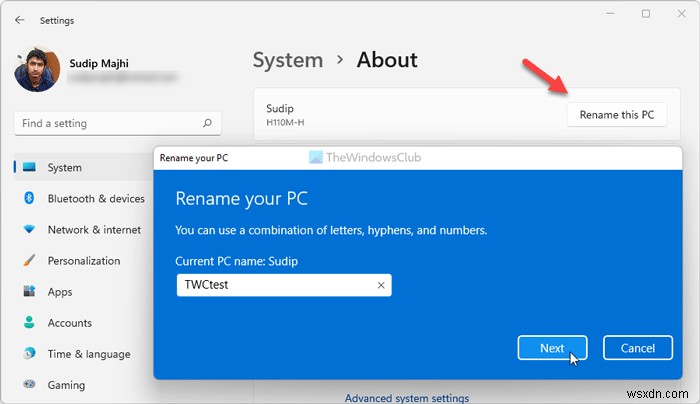This screenshot has height=404, width=700.
Task: Open Apps settings
Action: coord(60,292)
